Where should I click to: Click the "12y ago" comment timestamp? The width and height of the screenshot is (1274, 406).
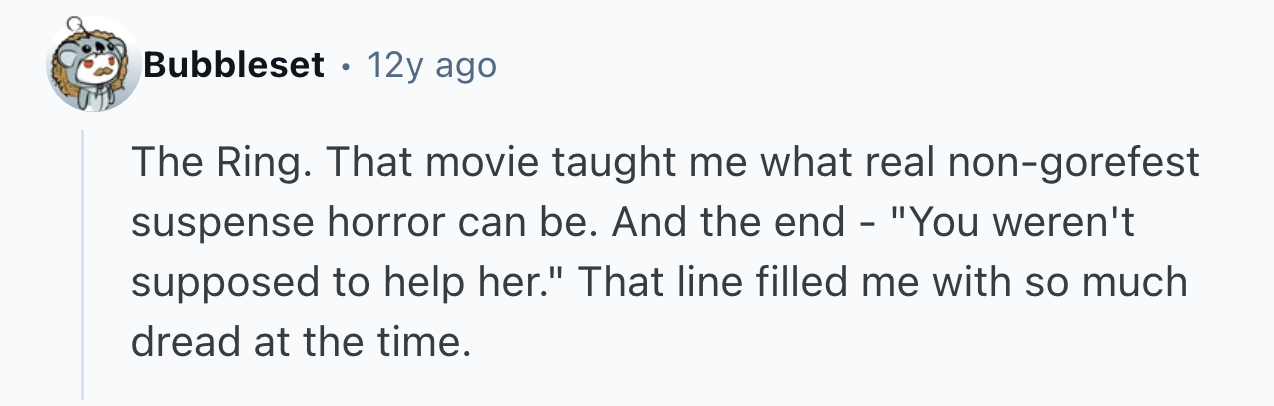[x=431, y=66]
